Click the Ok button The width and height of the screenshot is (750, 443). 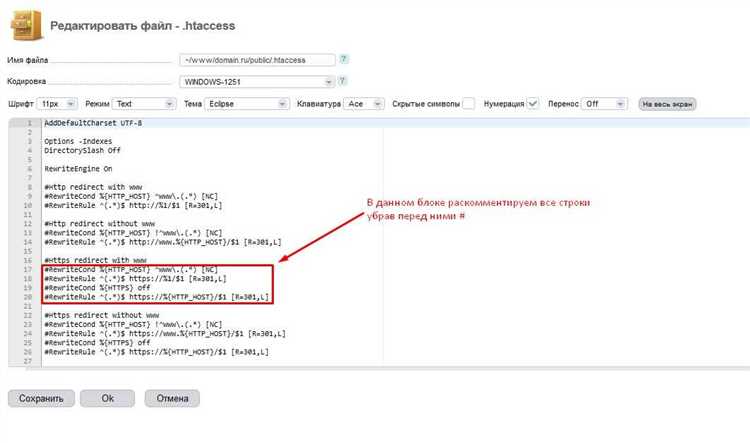[x=108, y=399]
